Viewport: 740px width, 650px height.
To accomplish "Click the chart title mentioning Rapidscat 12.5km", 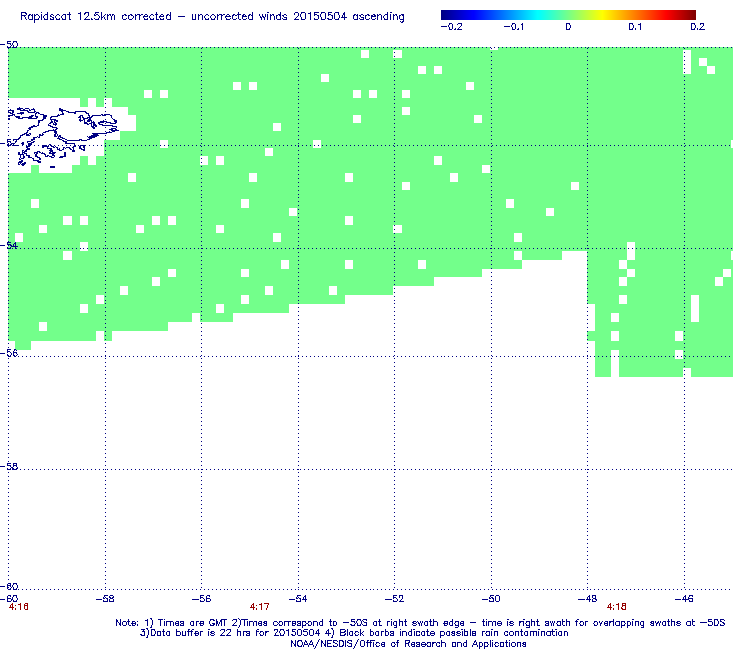I will (212, 17).
